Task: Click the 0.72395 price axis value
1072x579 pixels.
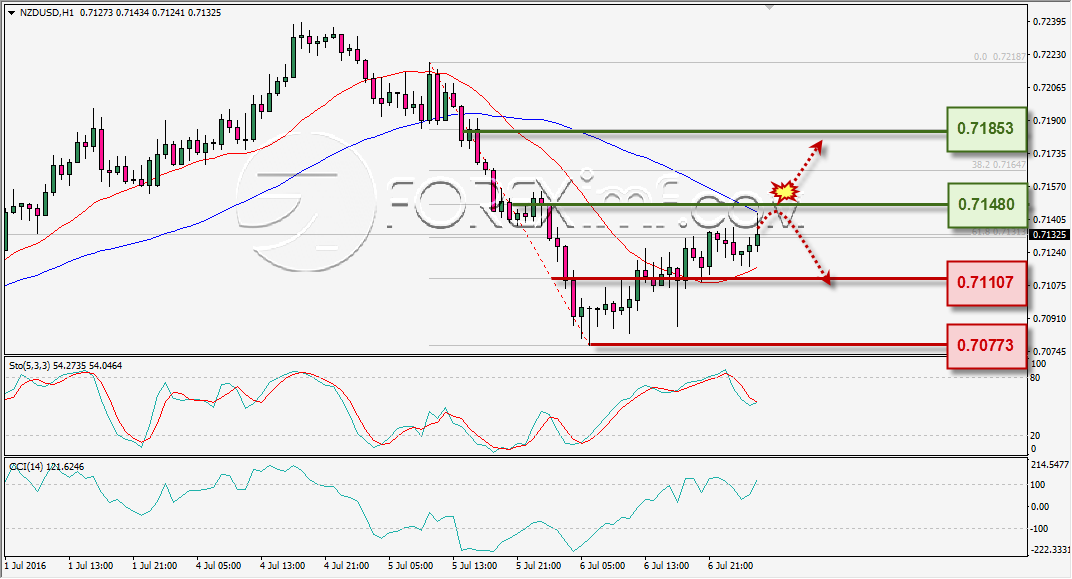Action: pos(1049,21)
